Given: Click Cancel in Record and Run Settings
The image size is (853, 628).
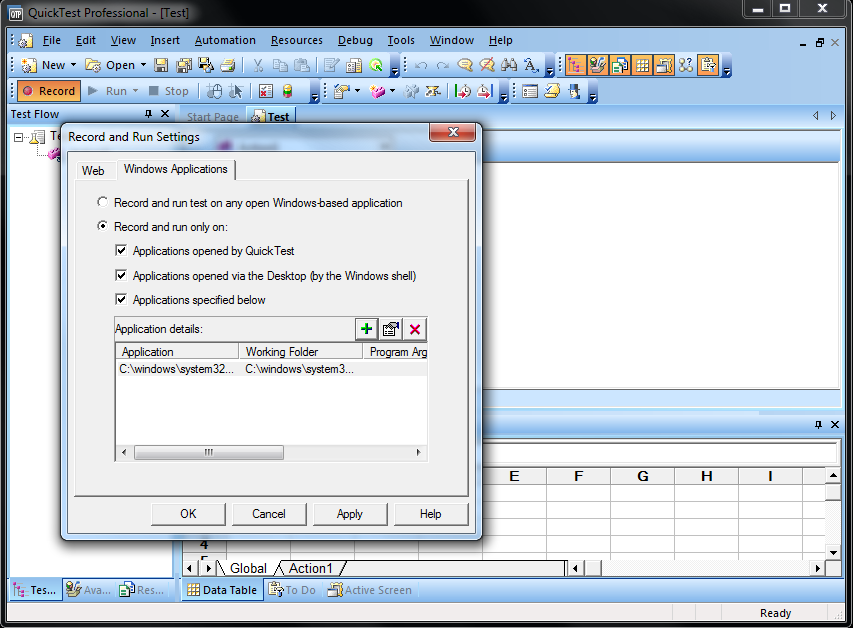Looking at the screenshot, I should point(269,514).
